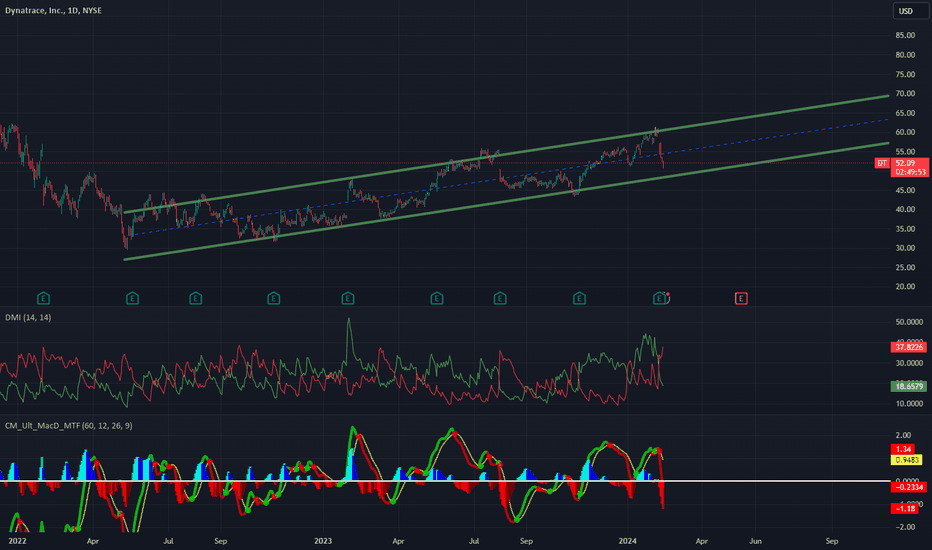Open the February 2023 earnings marker
Image resolution: width=932 pixels, height=550 pixels.
click(x=348, y=298)
